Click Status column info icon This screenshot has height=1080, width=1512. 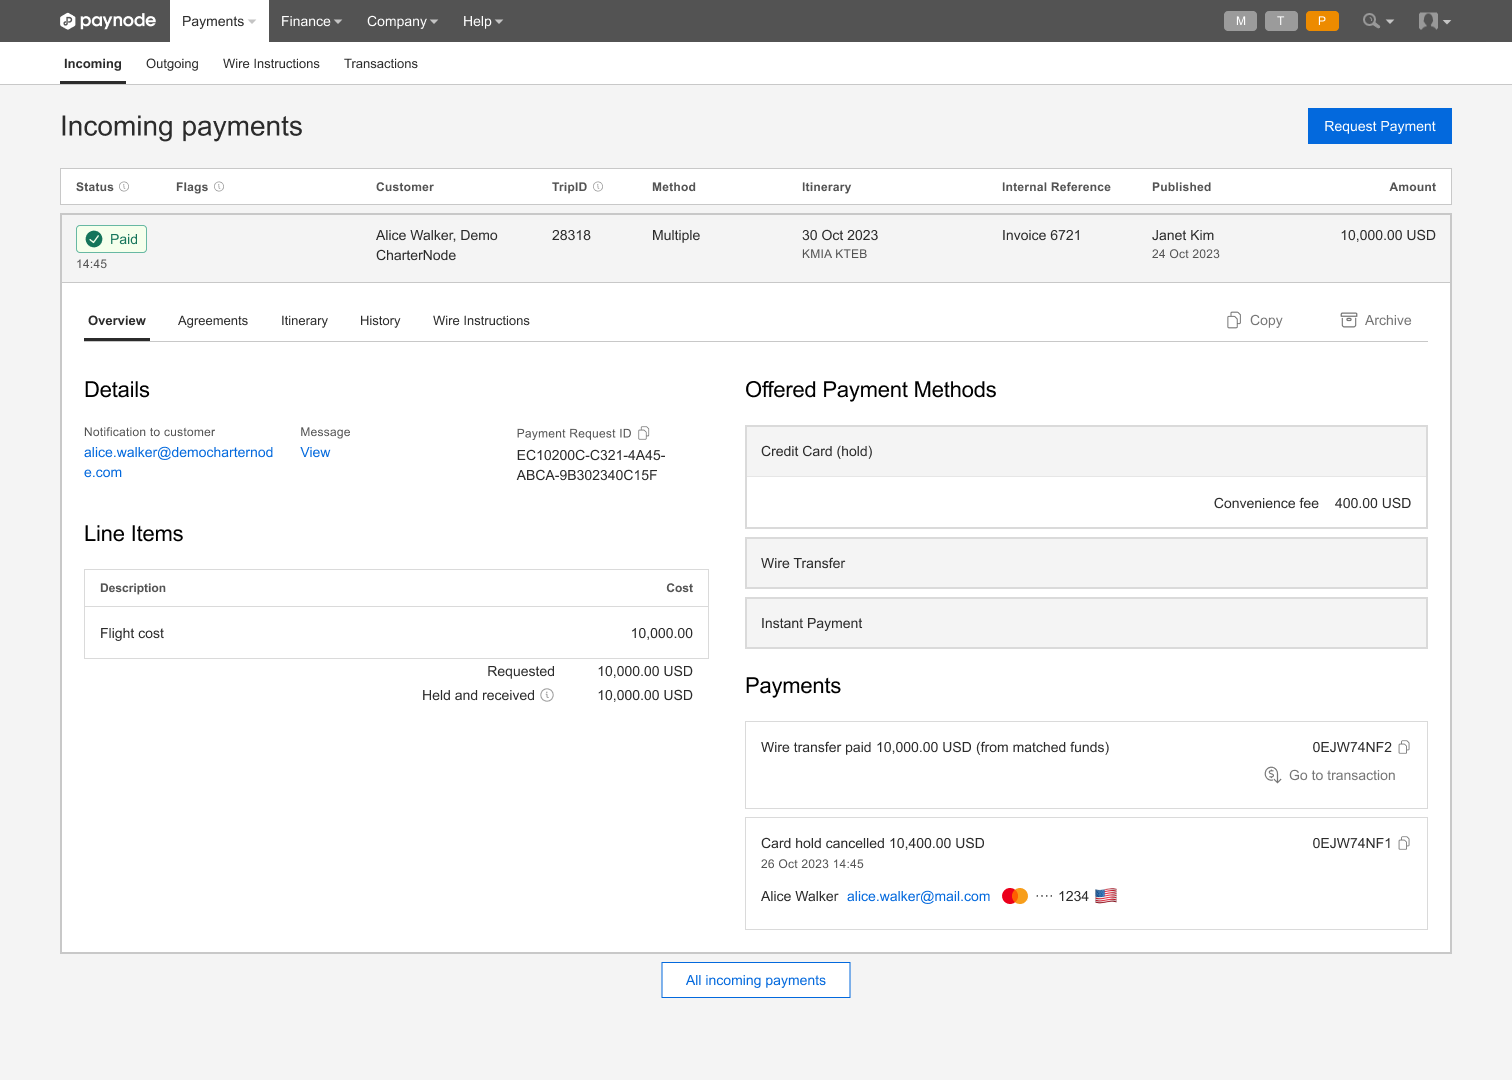[x=124, y=187]
